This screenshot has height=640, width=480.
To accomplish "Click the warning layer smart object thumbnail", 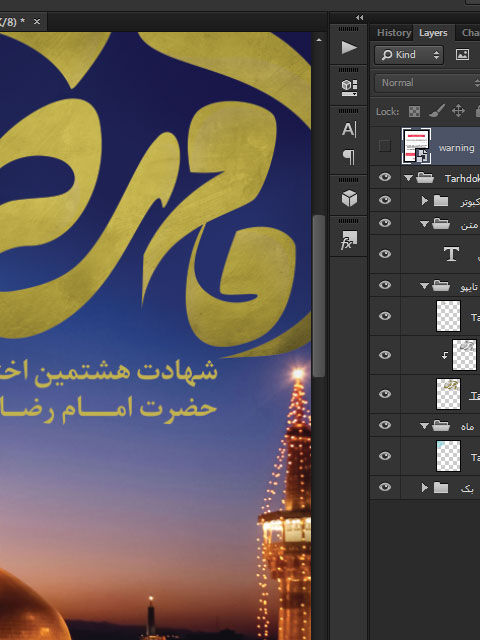I will [416, 146].
